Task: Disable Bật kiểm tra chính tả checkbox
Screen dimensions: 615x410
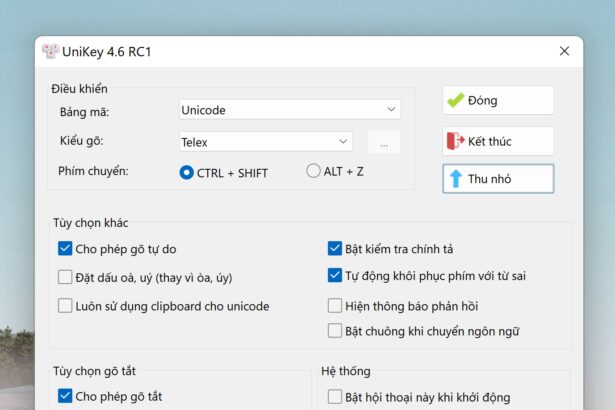Action: 335,248
